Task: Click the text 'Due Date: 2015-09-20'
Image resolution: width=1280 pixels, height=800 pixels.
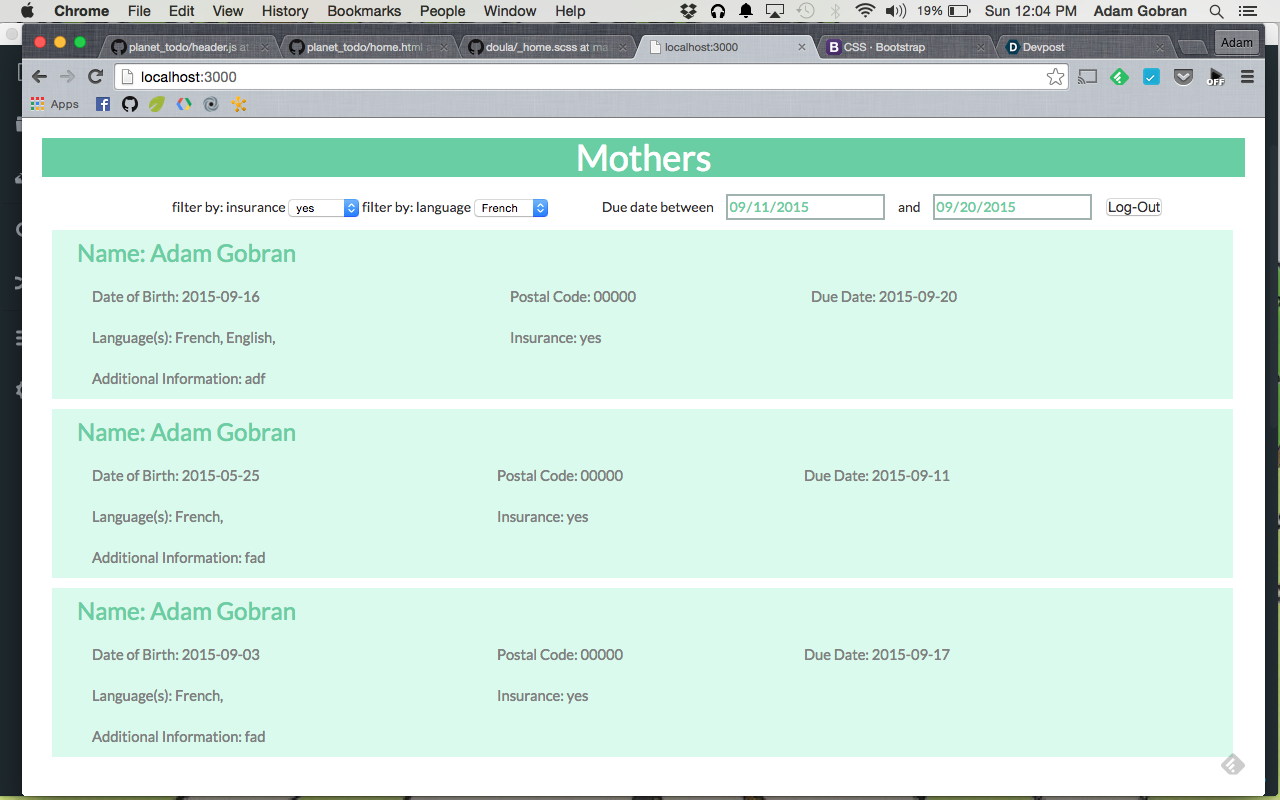Action: pos(884,297)
